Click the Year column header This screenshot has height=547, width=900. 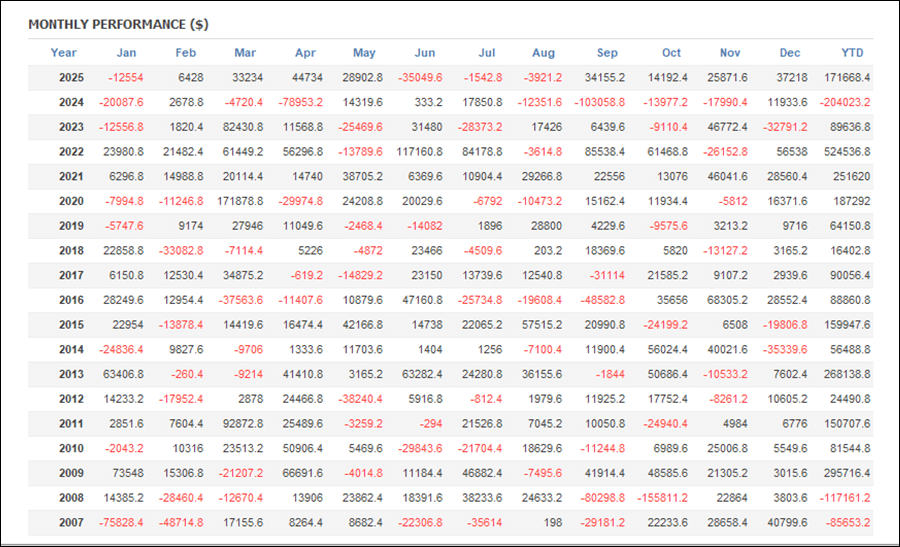tap(63, 53)
